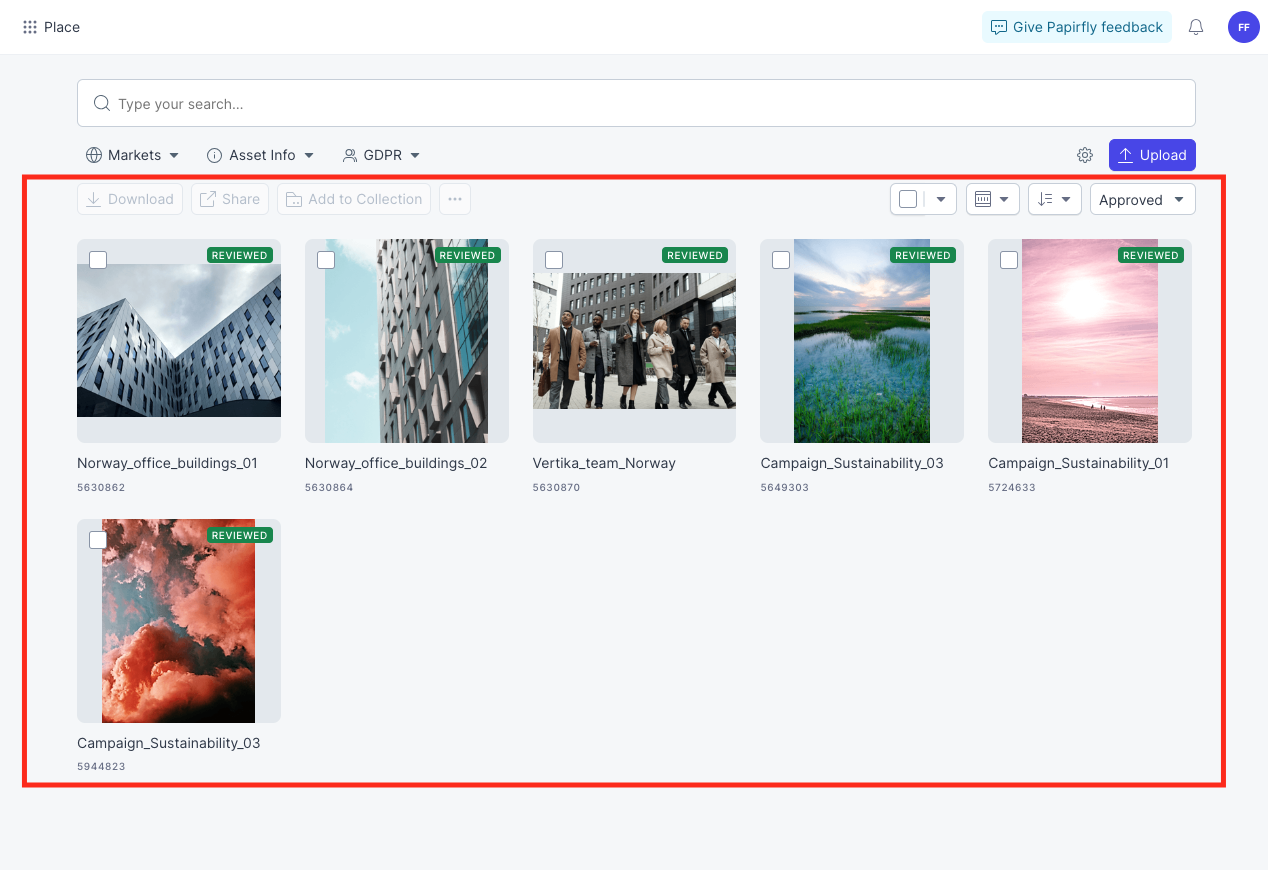Click Give Papirfly feedback
This screenshot has height=870, width=1268.
pos(1077,27)
